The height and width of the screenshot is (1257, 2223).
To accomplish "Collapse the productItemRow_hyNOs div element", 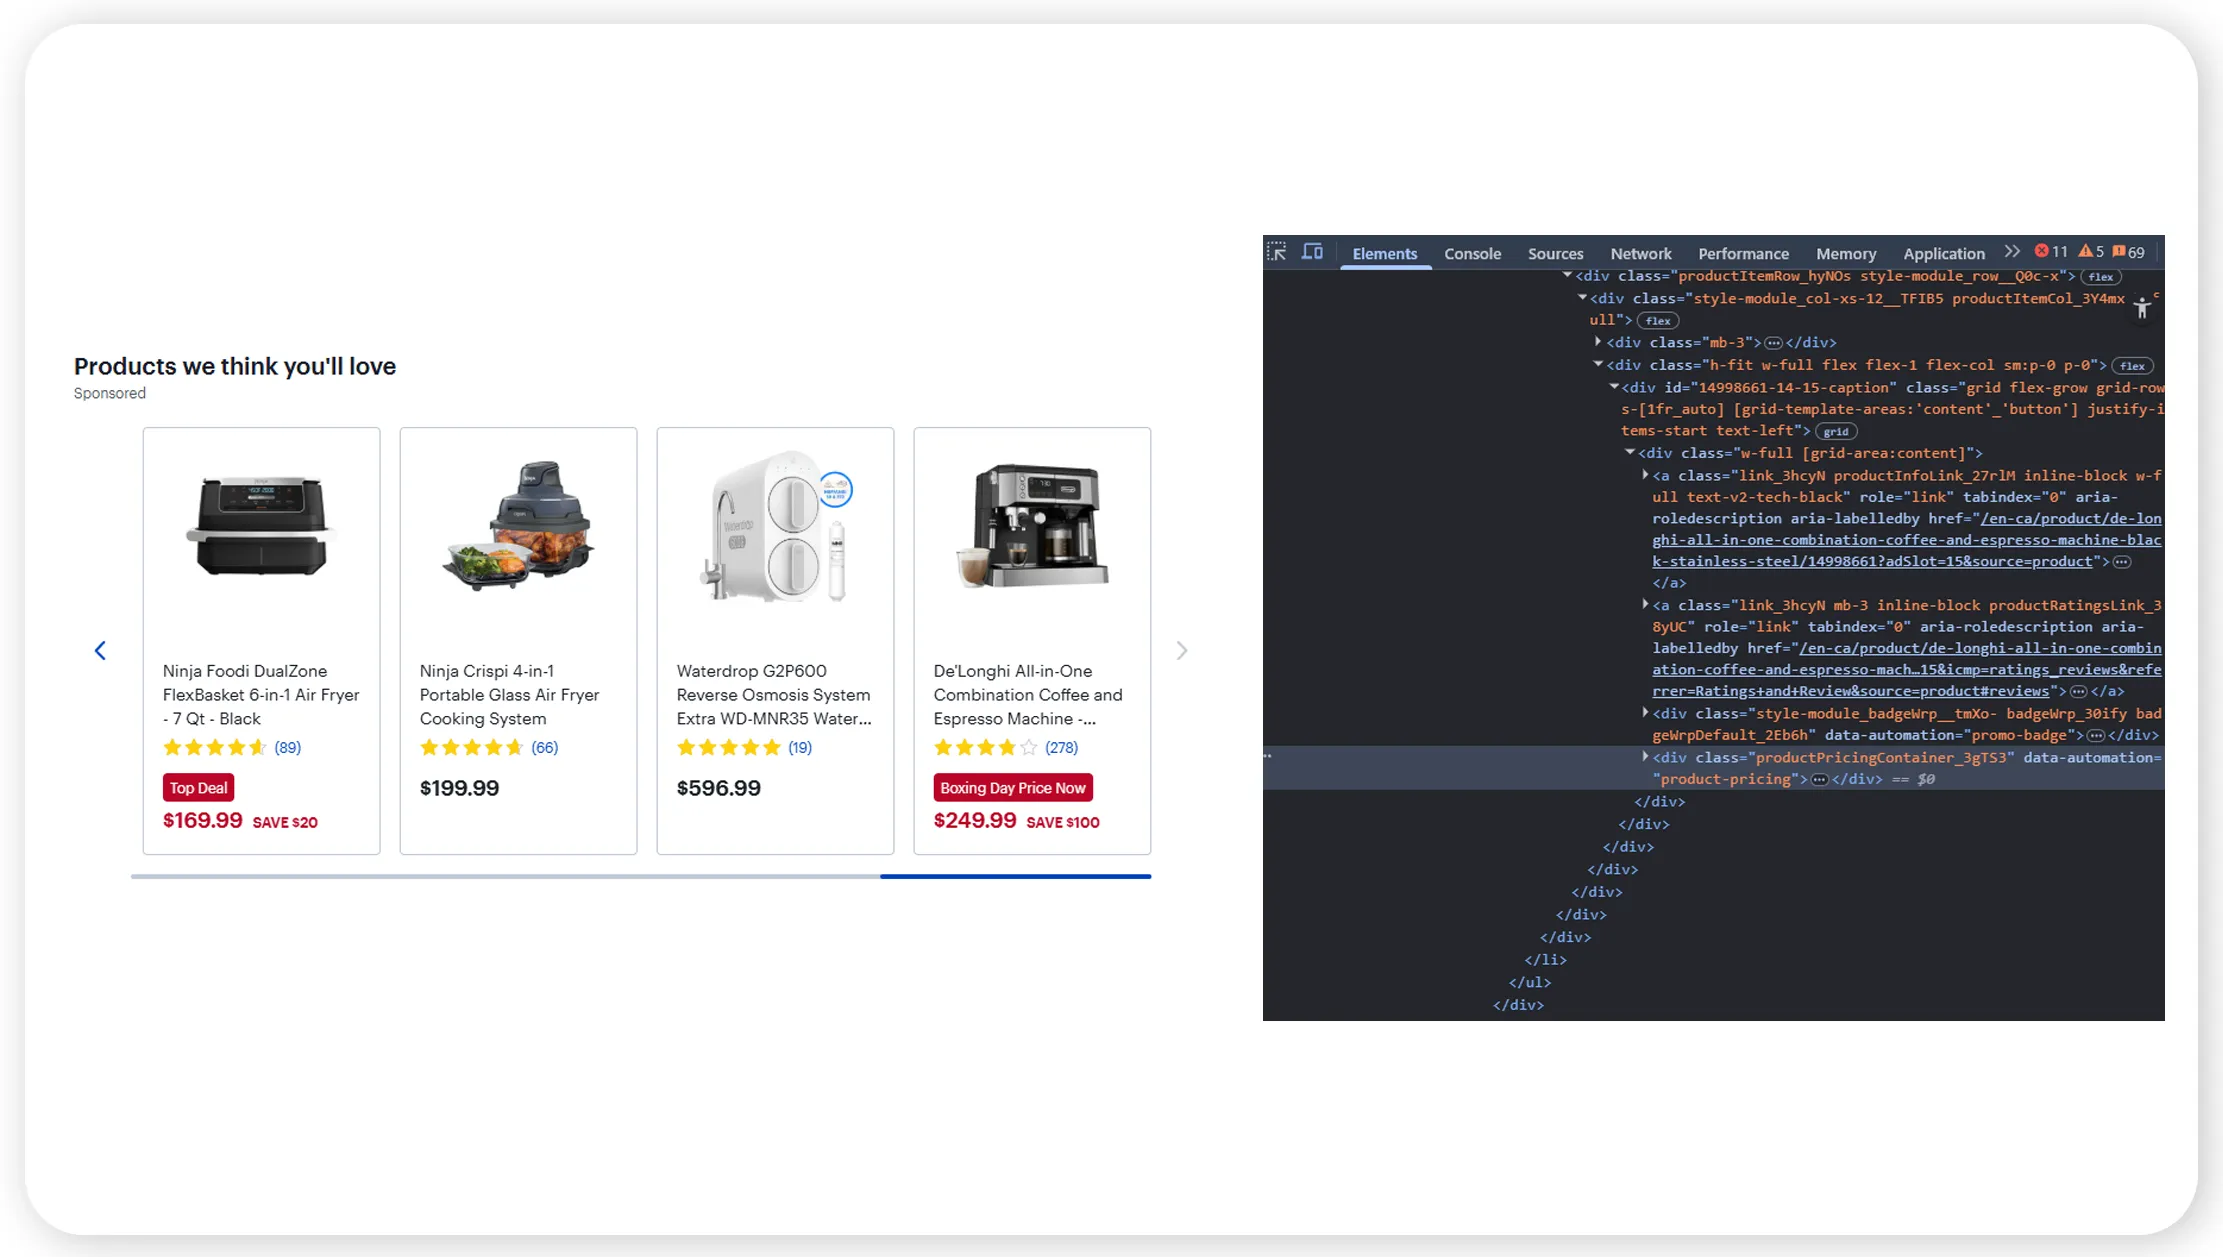I will click(x=1567, y=276).
